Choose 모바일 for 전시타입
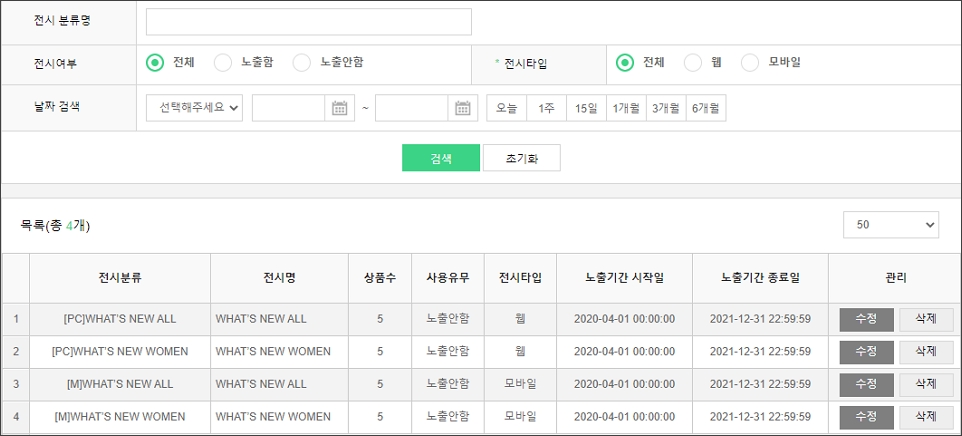This screenshot has height=436, width=962. pyautogui.click(x=750, y=63)
